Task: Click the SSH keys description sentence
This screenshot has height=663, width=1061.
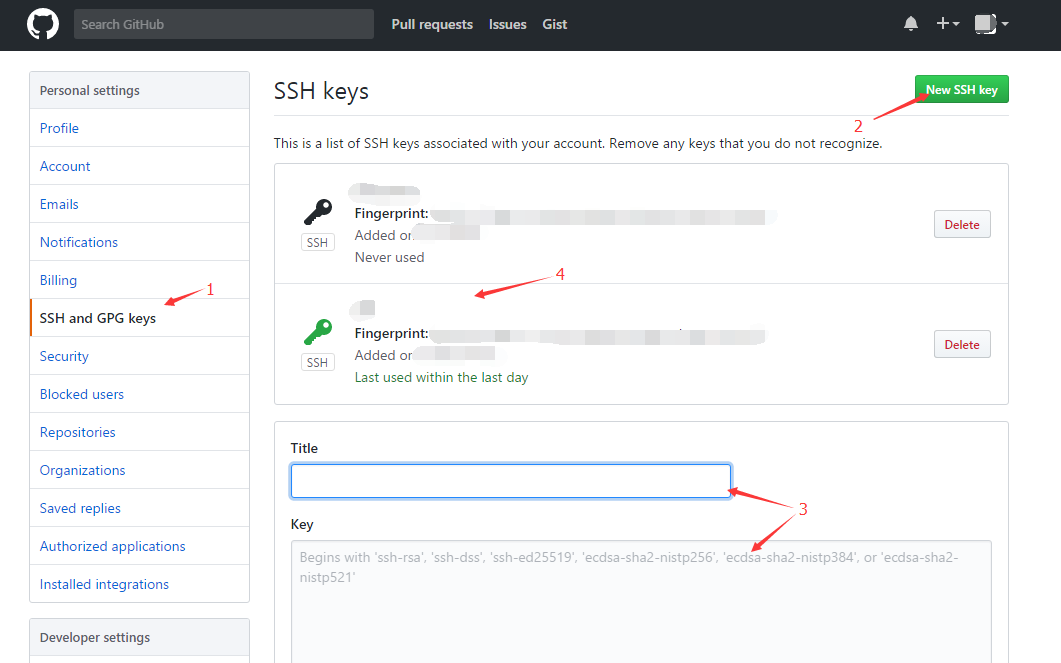Action: [578, 143]
